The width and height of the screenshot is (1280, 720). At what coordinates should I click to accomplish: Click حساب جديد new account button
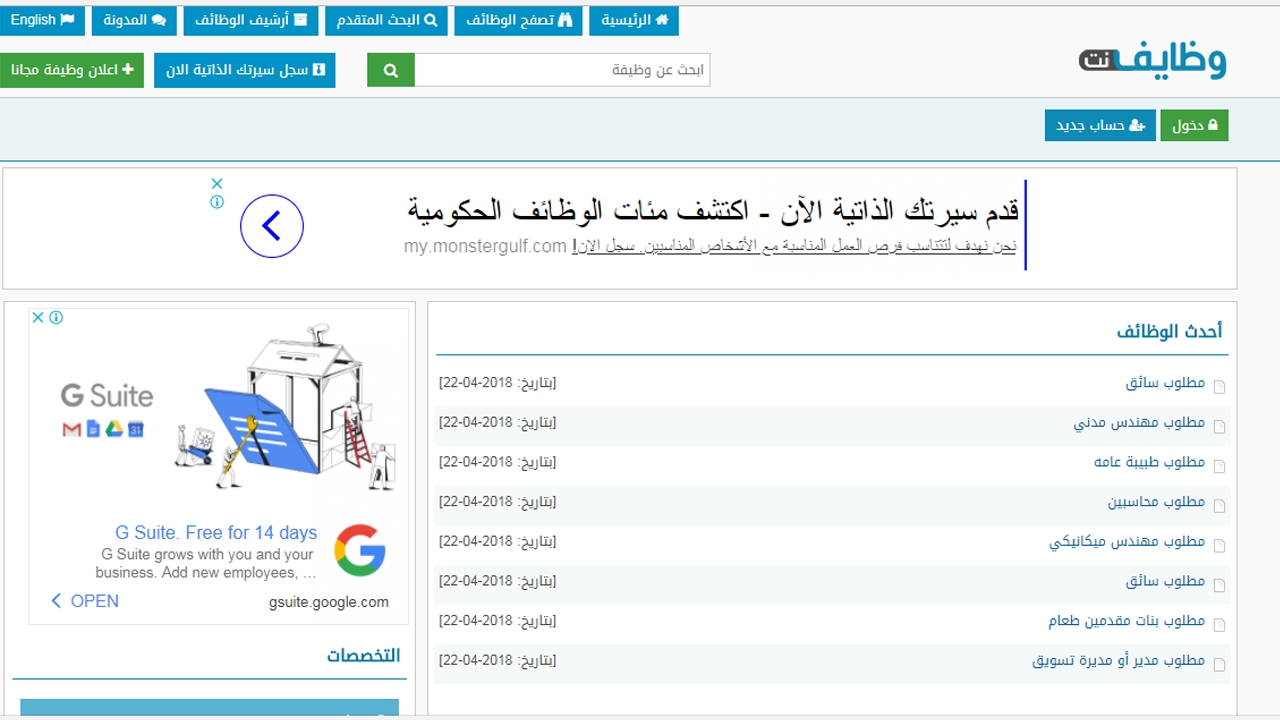point(1100,126)
